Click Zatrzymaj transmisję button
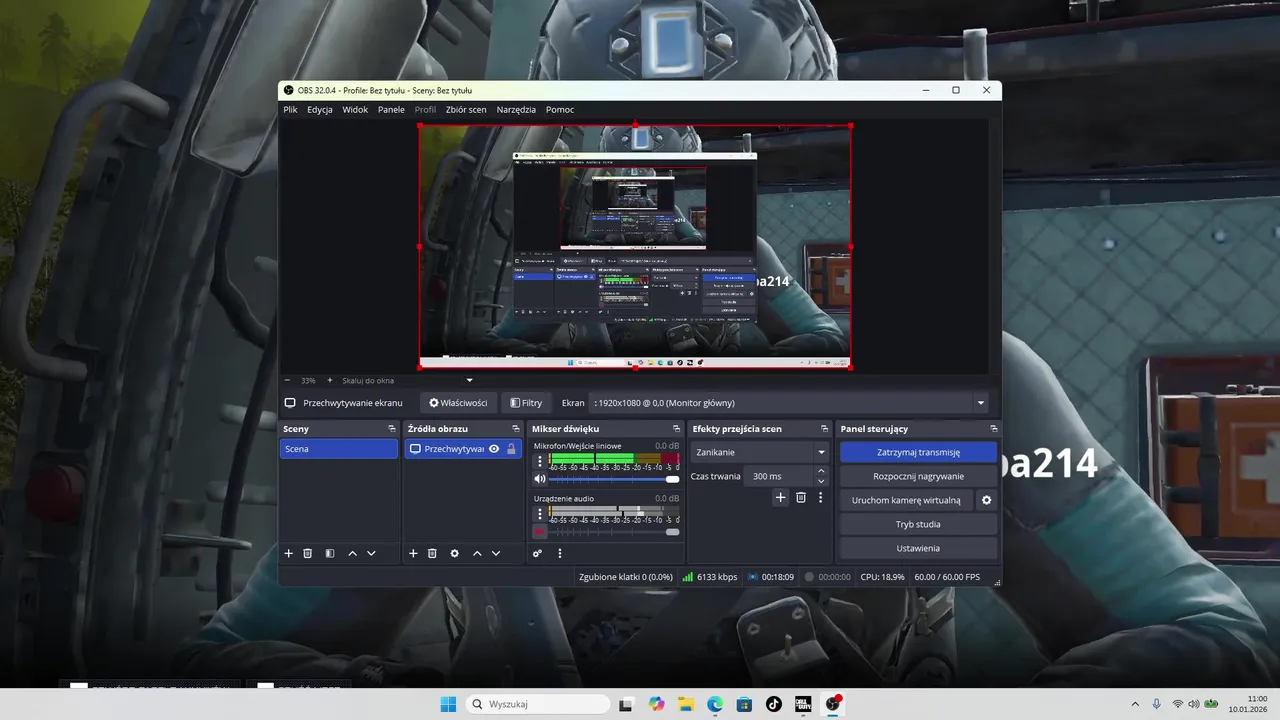Viewport: 1280px width, 720px height. tap(918, 452)
